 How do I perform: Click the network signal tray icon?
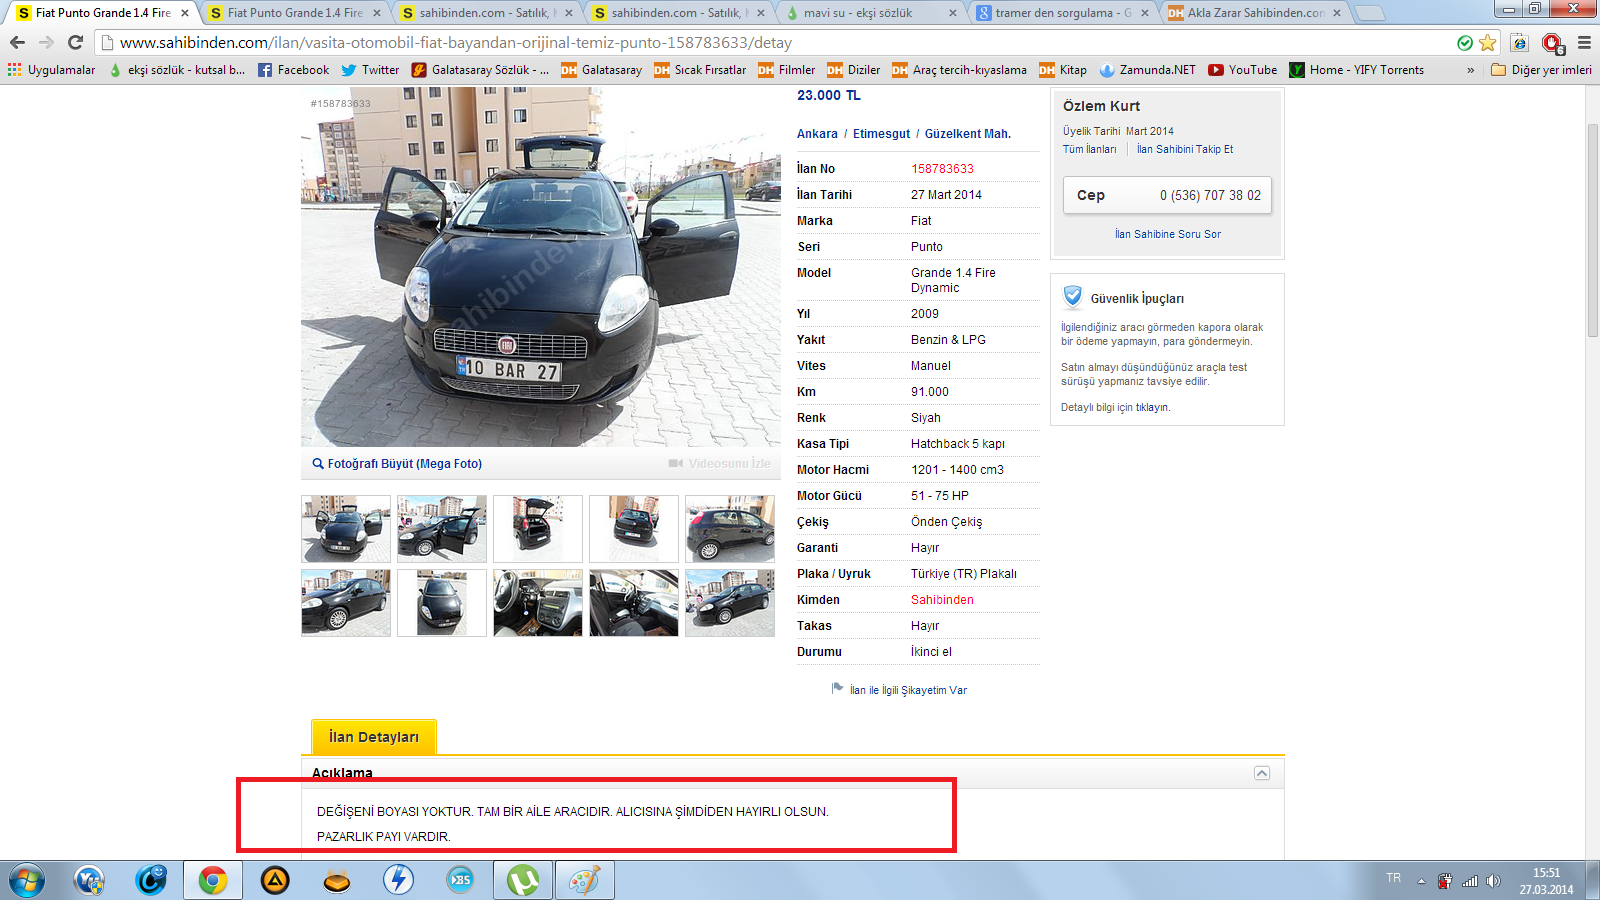tap(1469, 881)
